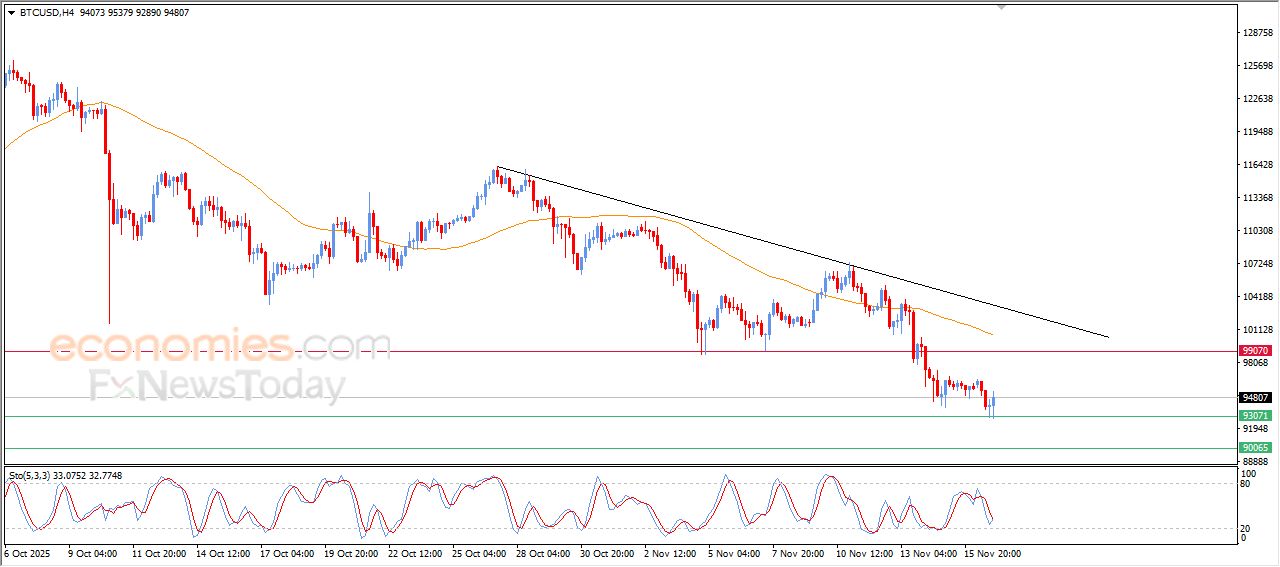Click the 128758 price scale value
The height and width of the screenshot is (567, 1280).
[1256, 33]
